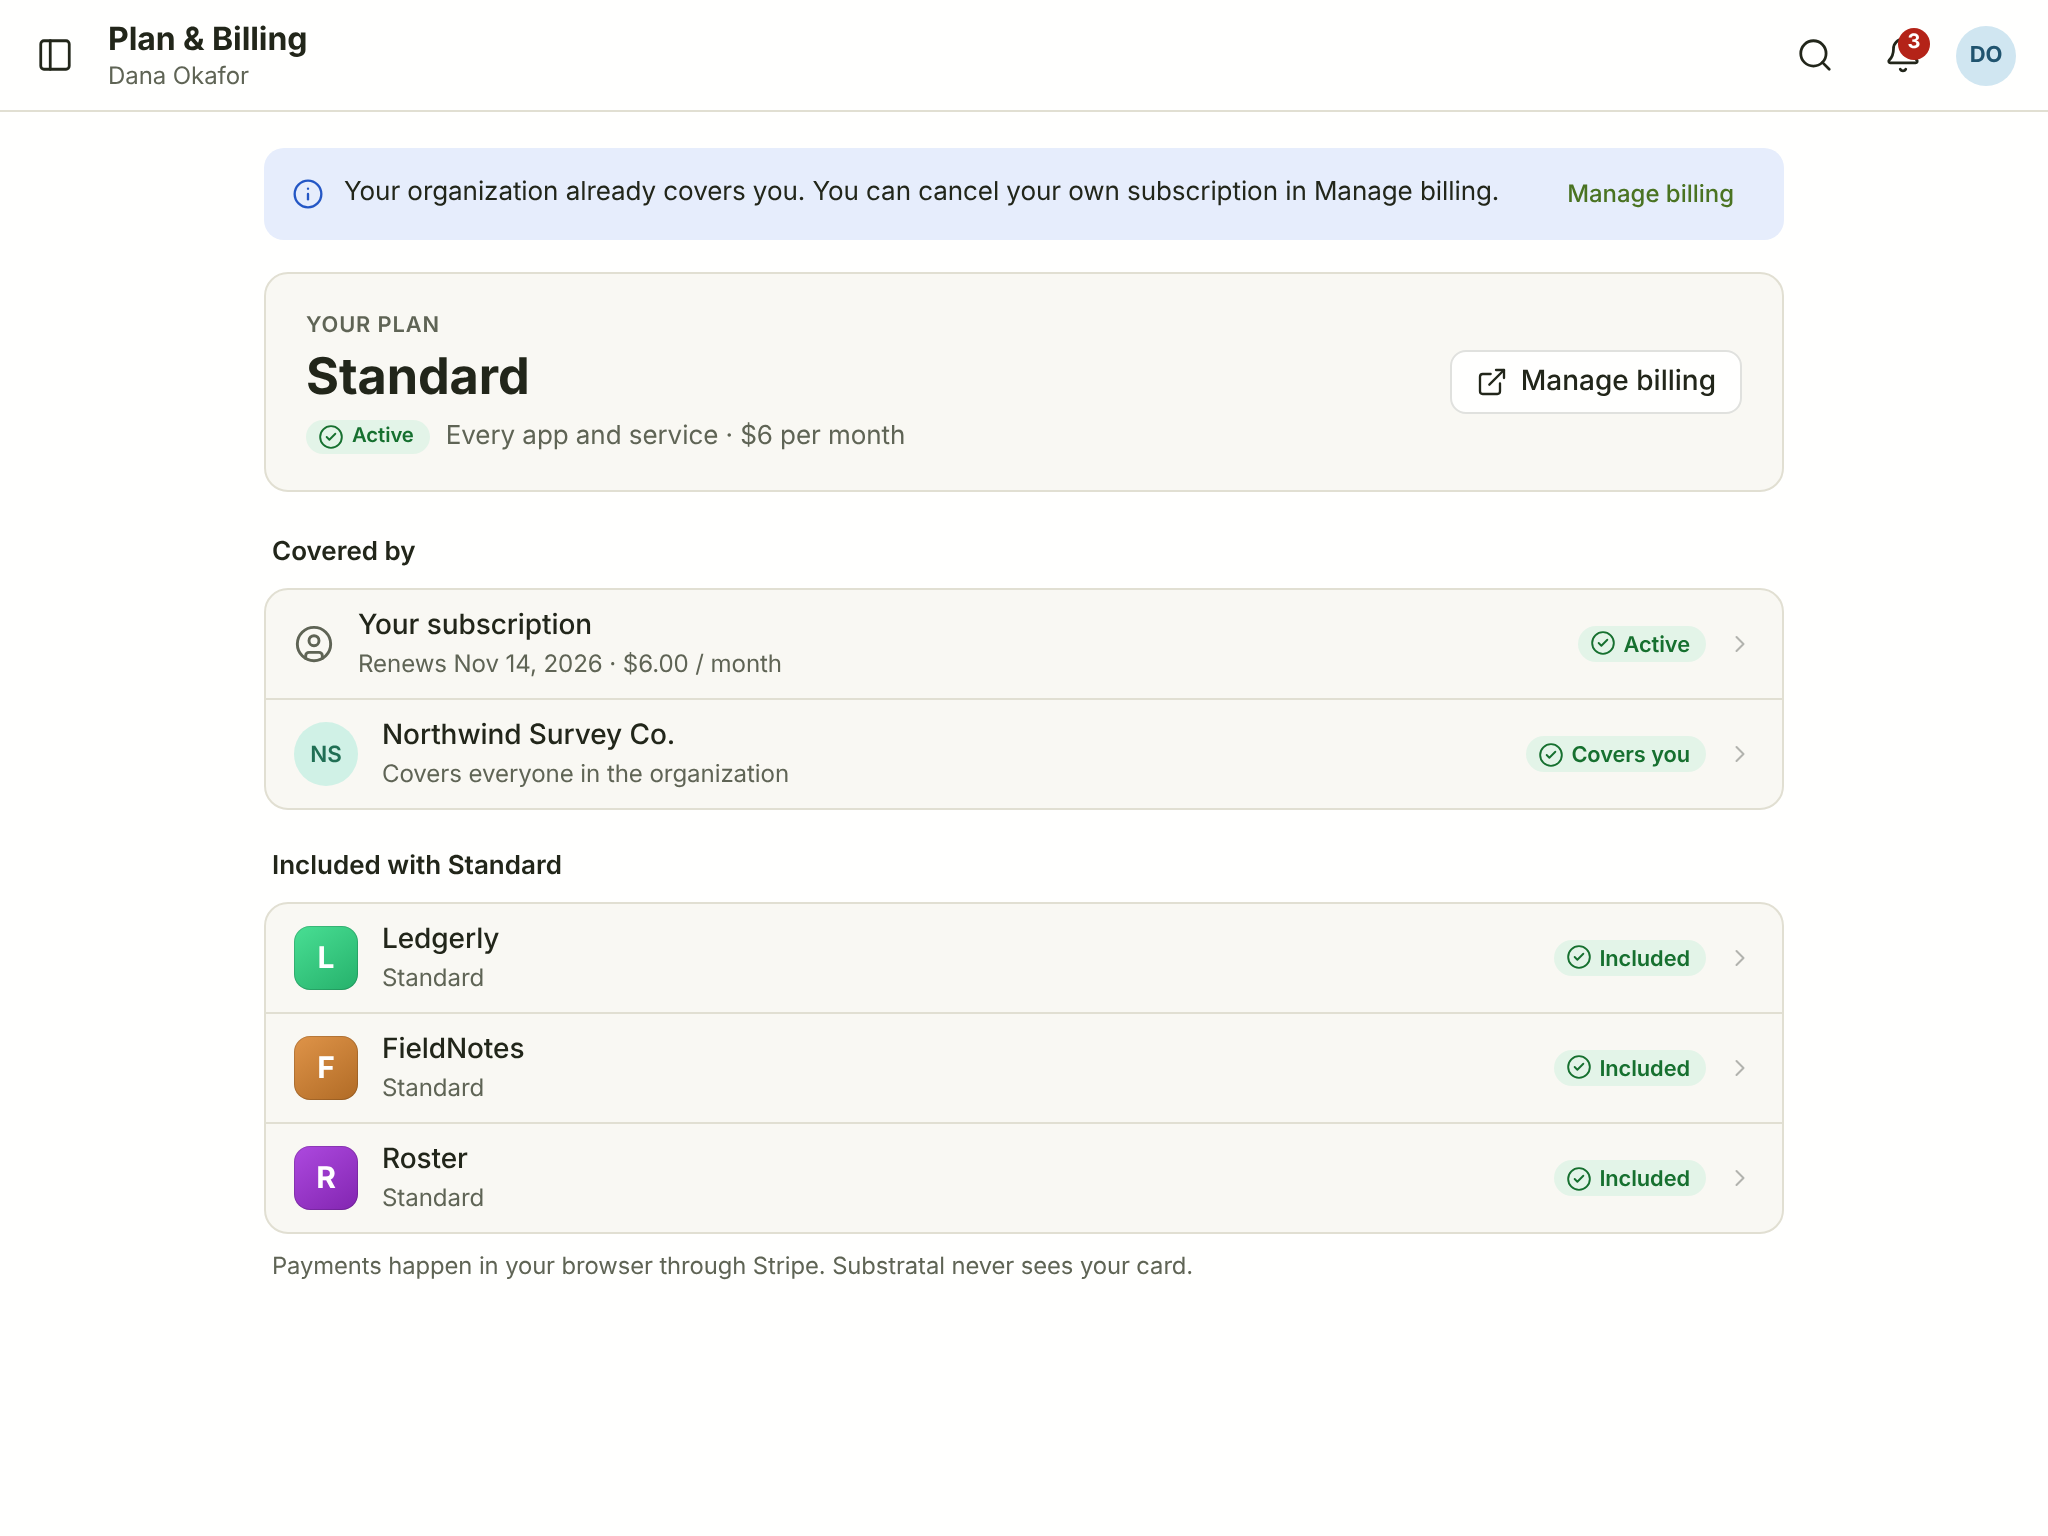The height and width of the screenshot is (1536, 2048).
Task: Click the Manage billing link in the banner
Action: (x=1650, y=194)
